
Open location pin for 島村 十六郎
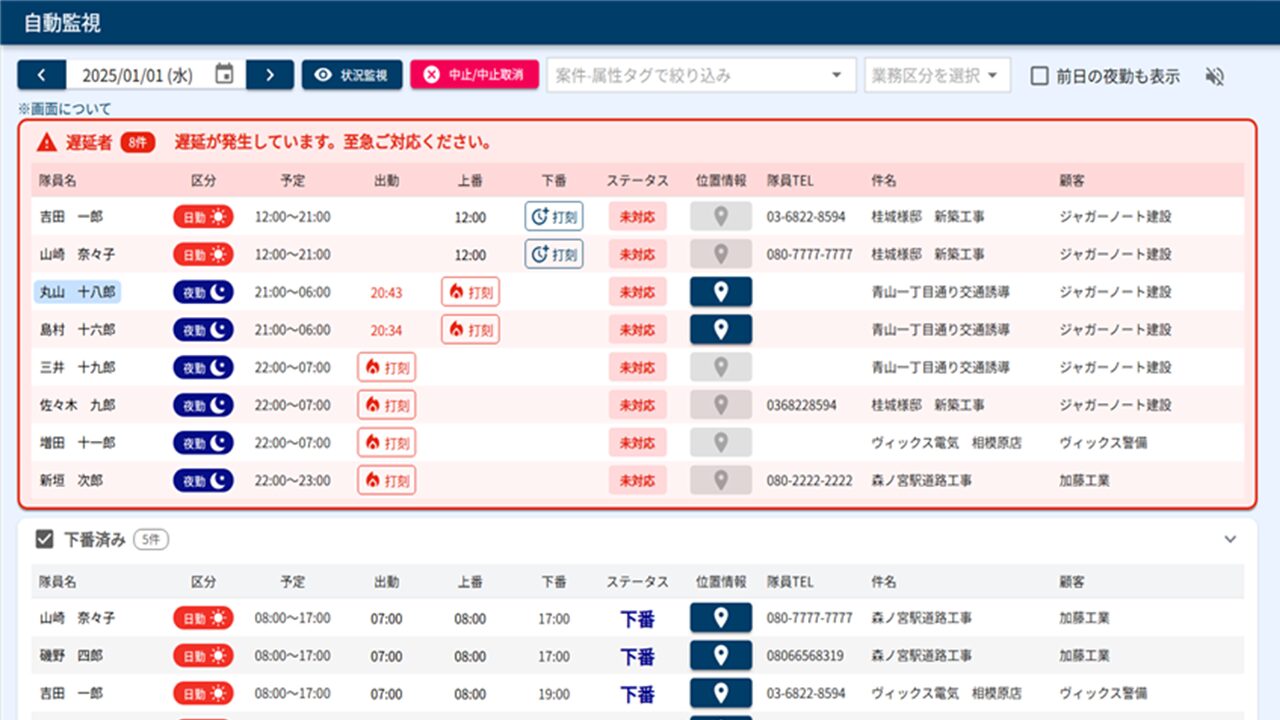pos(721,329)
